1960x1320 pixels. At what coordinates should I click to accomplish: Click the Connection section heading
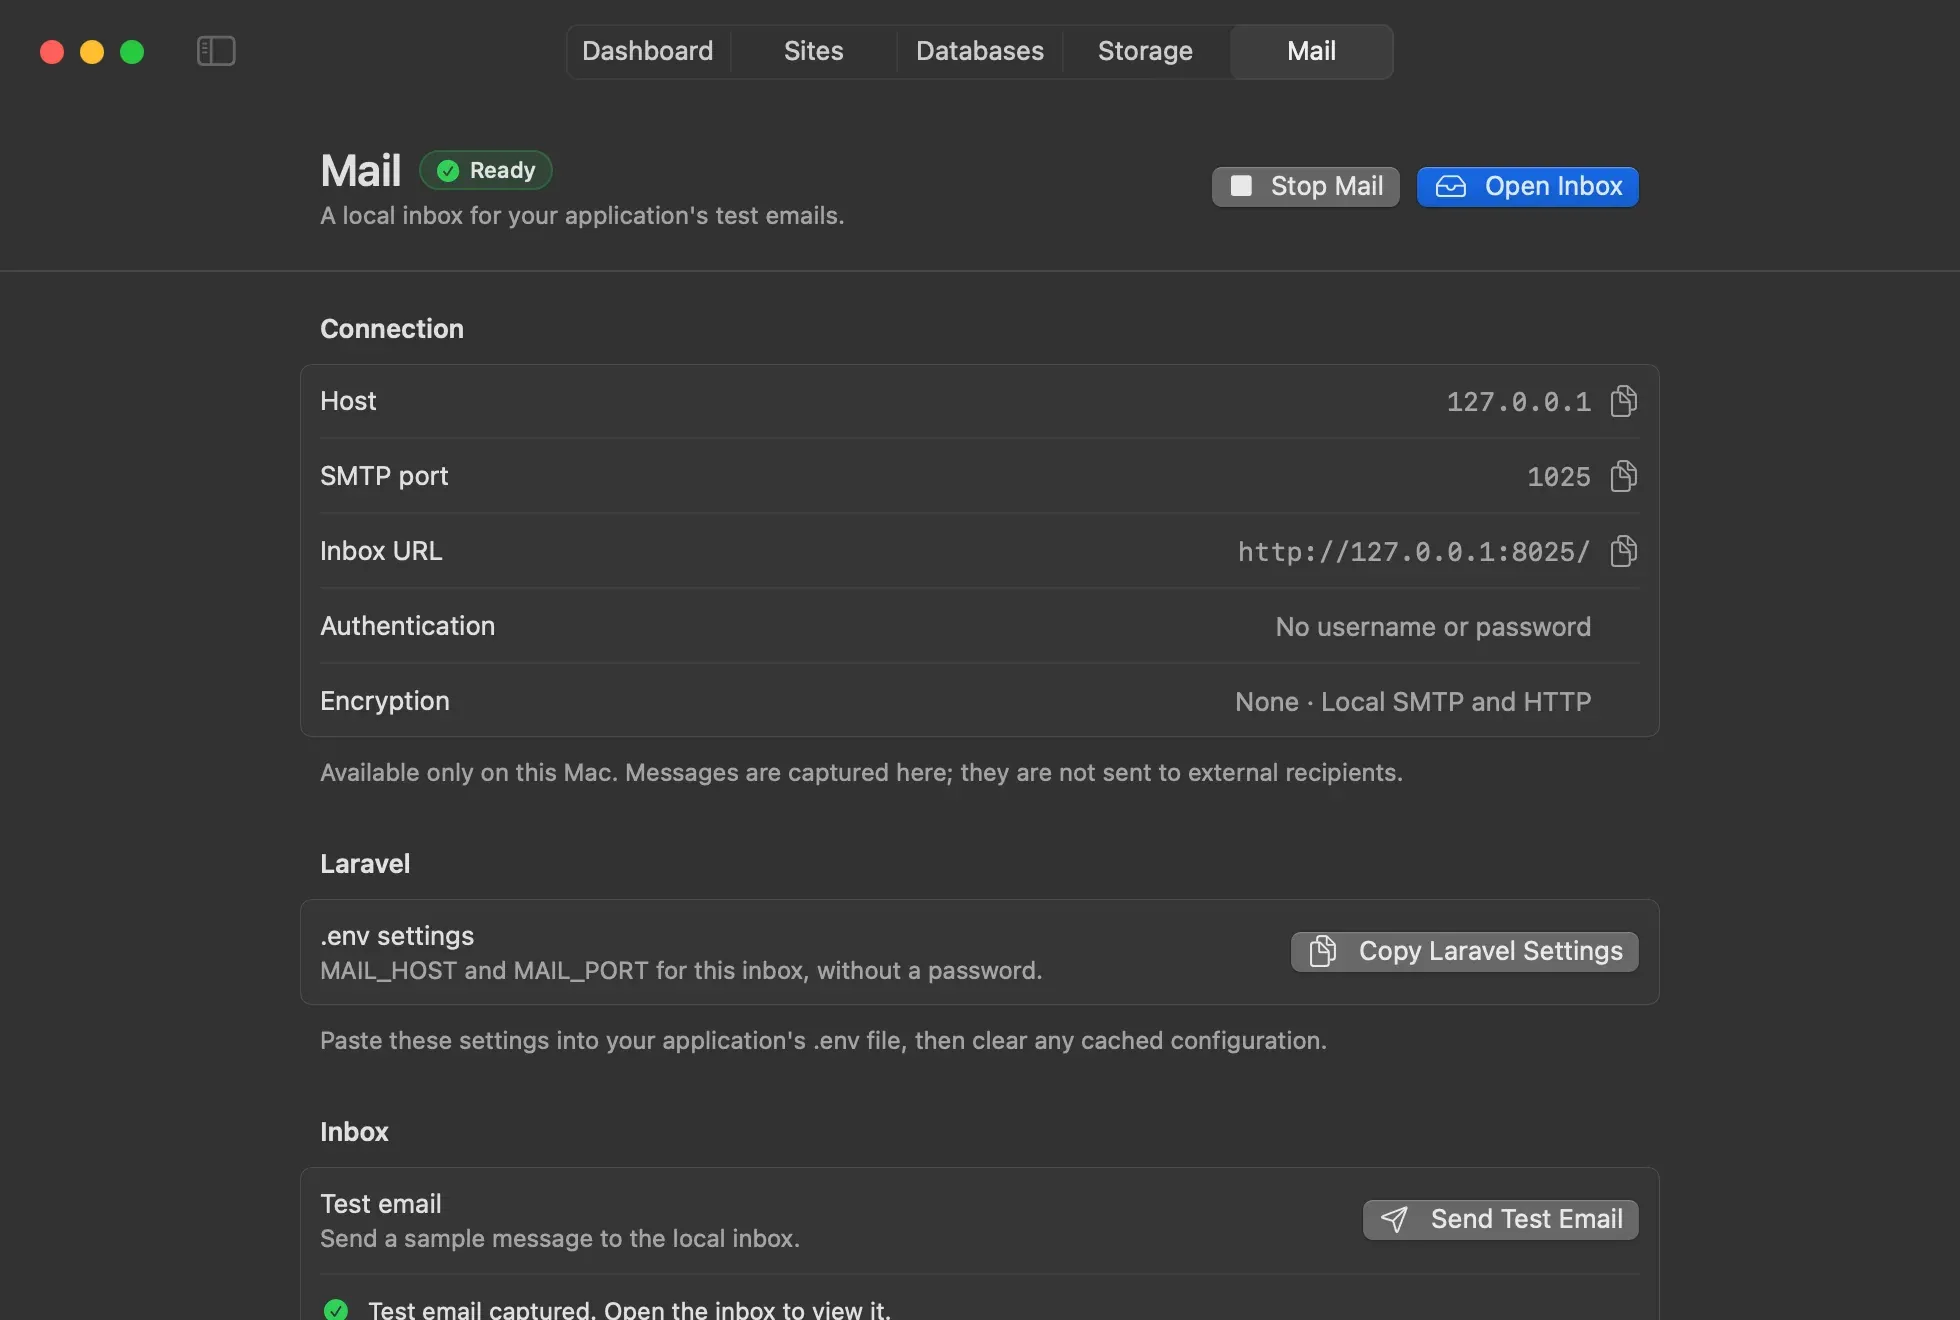(392, 329)
